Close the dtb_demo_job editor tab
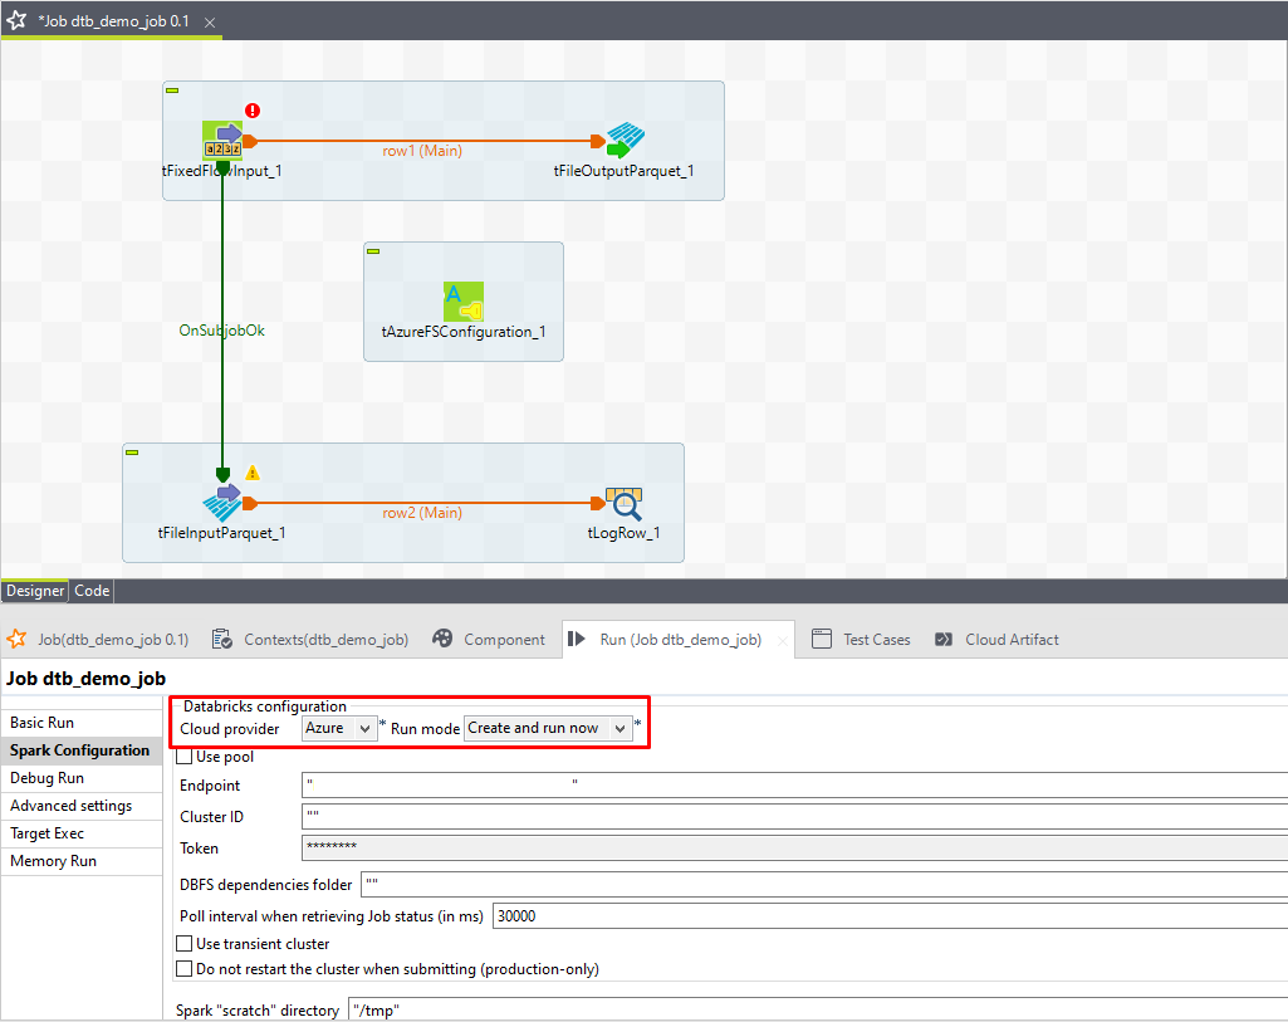The image size is (1288, 1022). 210,22
